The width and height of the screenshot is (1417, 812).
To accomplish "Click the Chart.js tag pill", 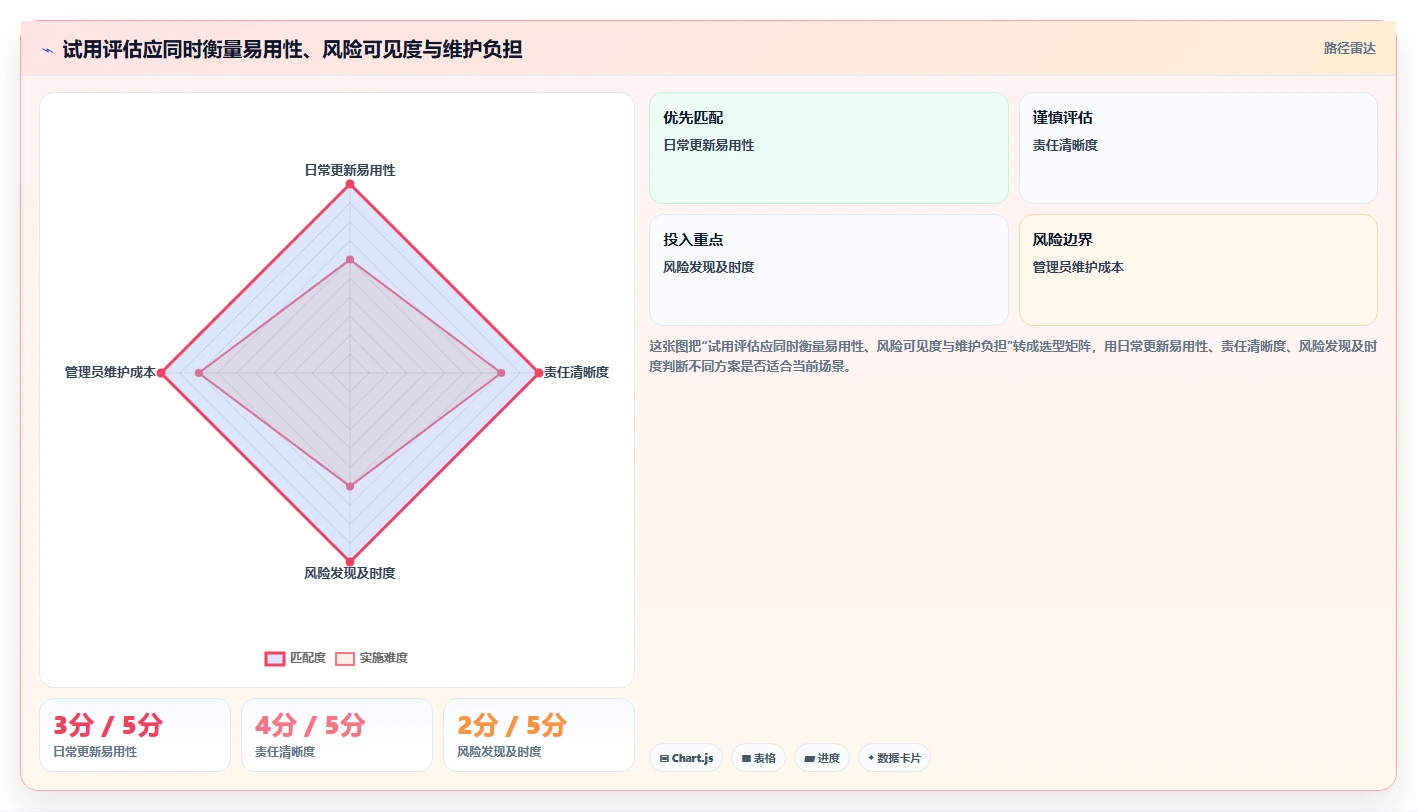I will [686, 758].
